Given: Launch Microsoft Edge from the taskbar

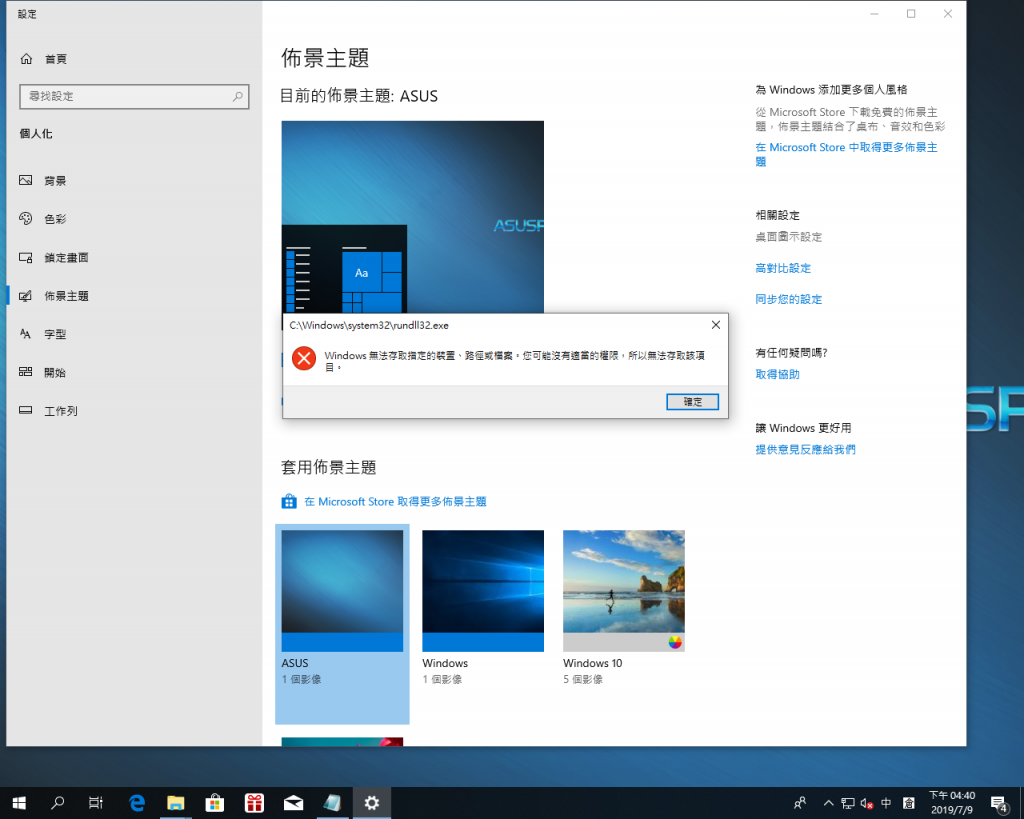Looking at the screenshot, I should (136, 803).
